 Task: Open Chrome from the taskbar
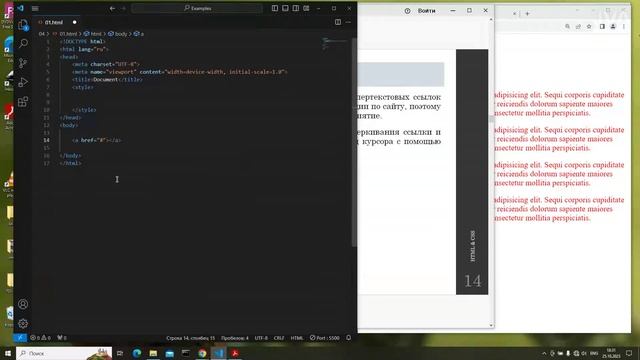coord(202,353)
